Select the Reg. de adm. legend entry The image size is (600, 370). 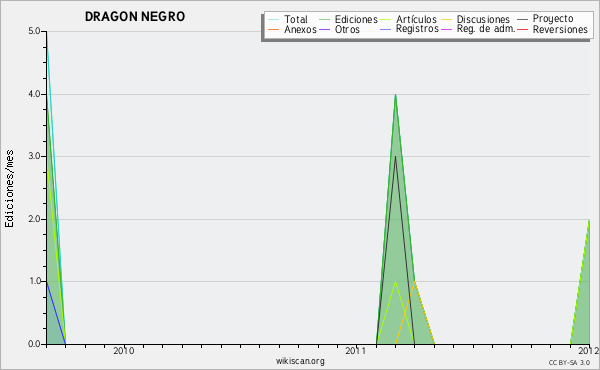pyautogui.click(x=486, y=29)
